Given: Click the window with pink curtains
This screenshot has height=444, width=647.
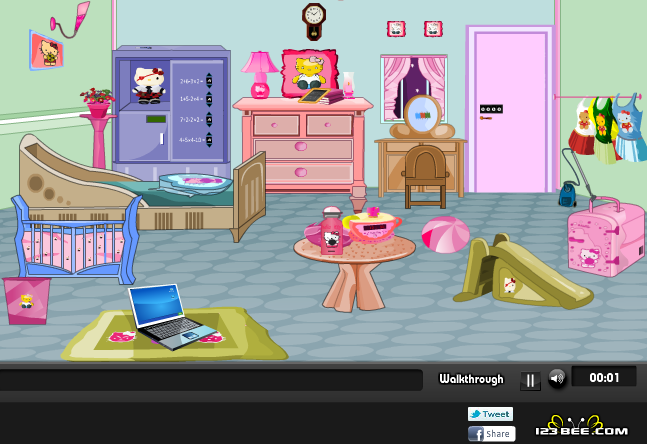Looking at the screenshot, I should pyautogui.click(x=413, y=88).
